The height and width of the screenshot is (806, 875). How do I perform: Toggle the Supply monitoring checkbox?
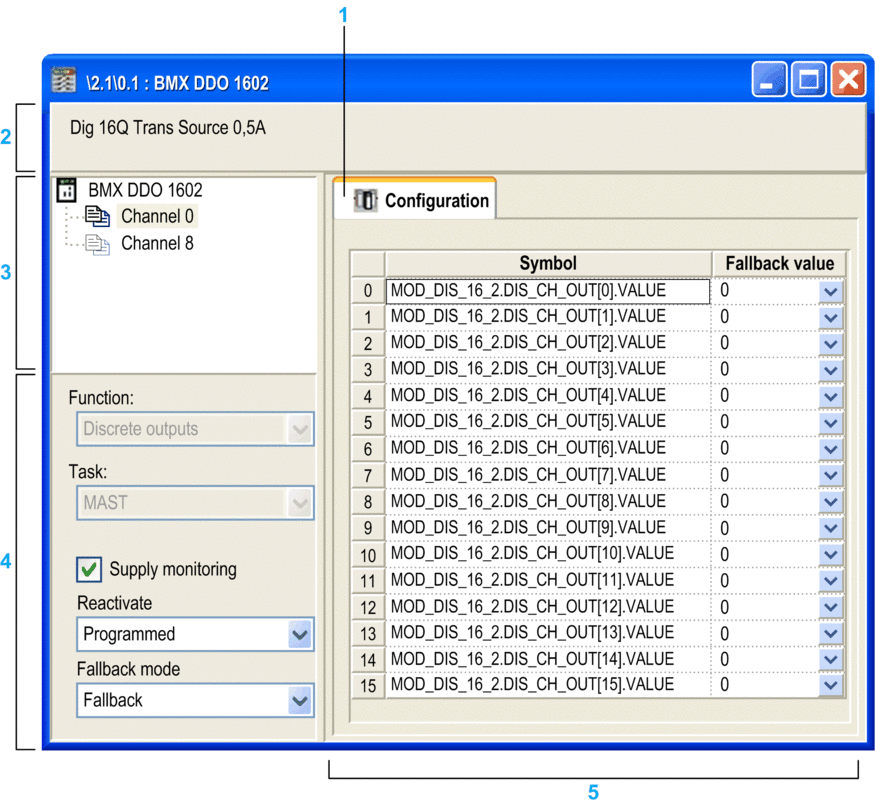tap(89, 569)
